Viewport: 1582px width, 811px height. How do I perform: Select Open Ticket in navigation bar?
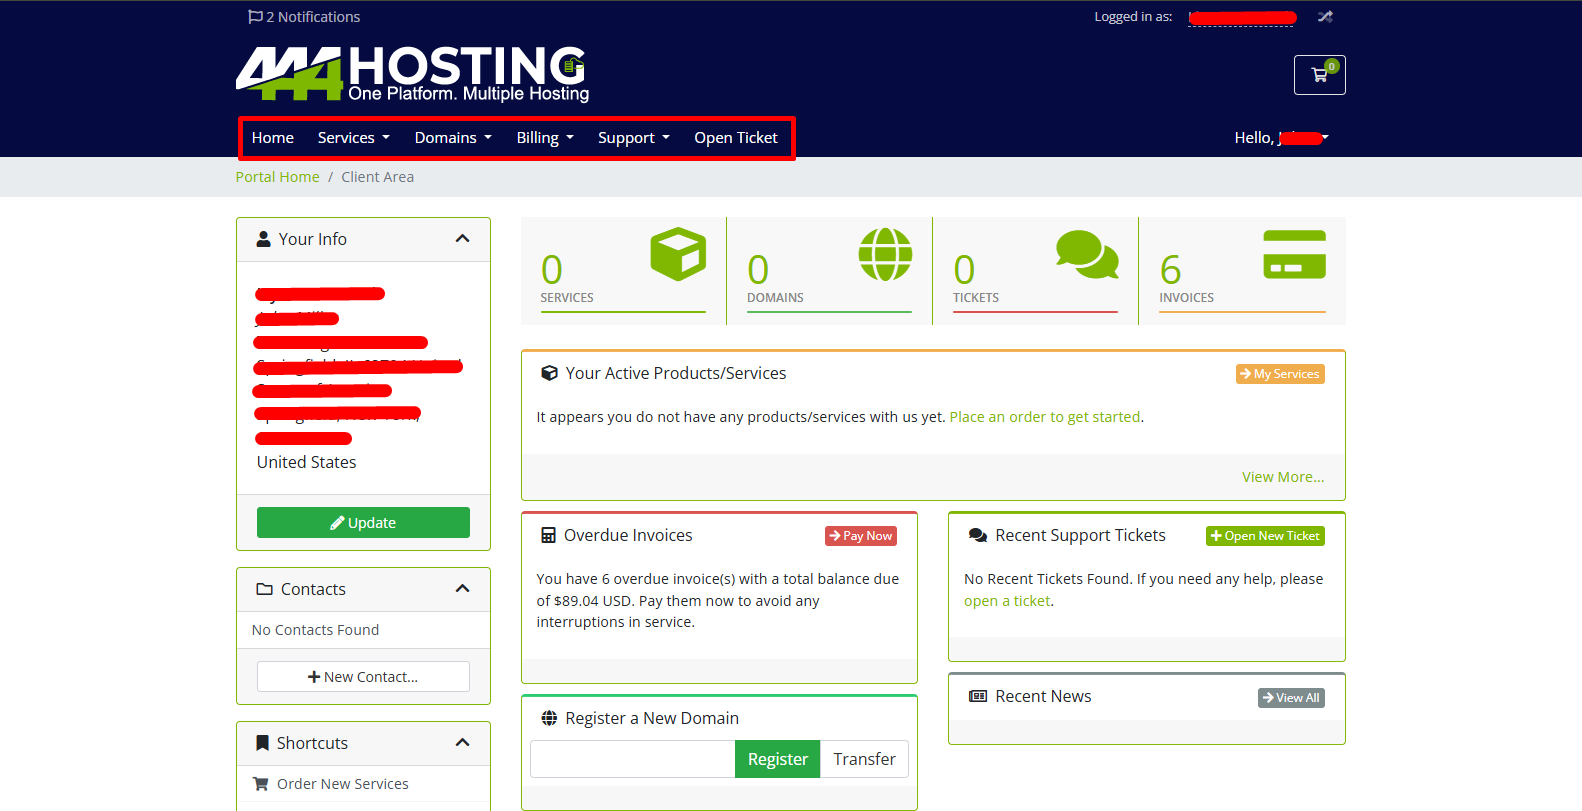(735, 138)
